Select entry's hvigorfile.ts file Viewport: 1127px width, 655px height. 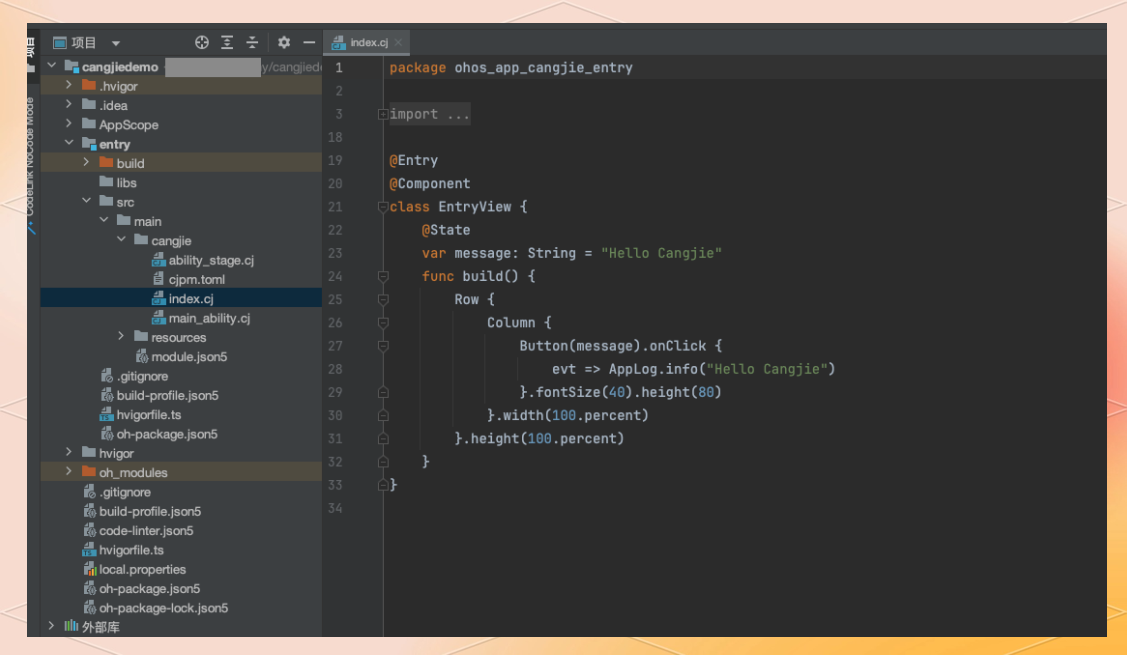(x=140, y=415)
